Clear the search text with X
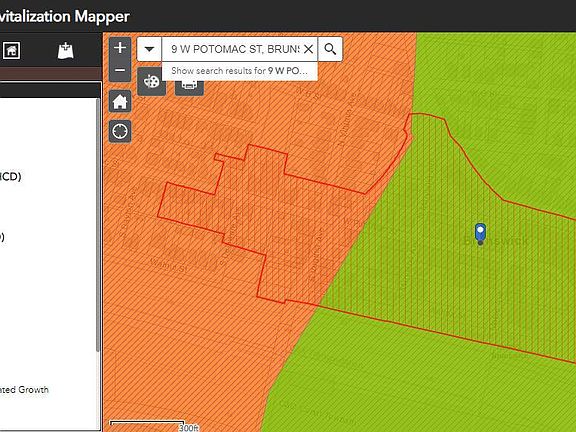Screen dimensions: 576x432 [309, 49]
